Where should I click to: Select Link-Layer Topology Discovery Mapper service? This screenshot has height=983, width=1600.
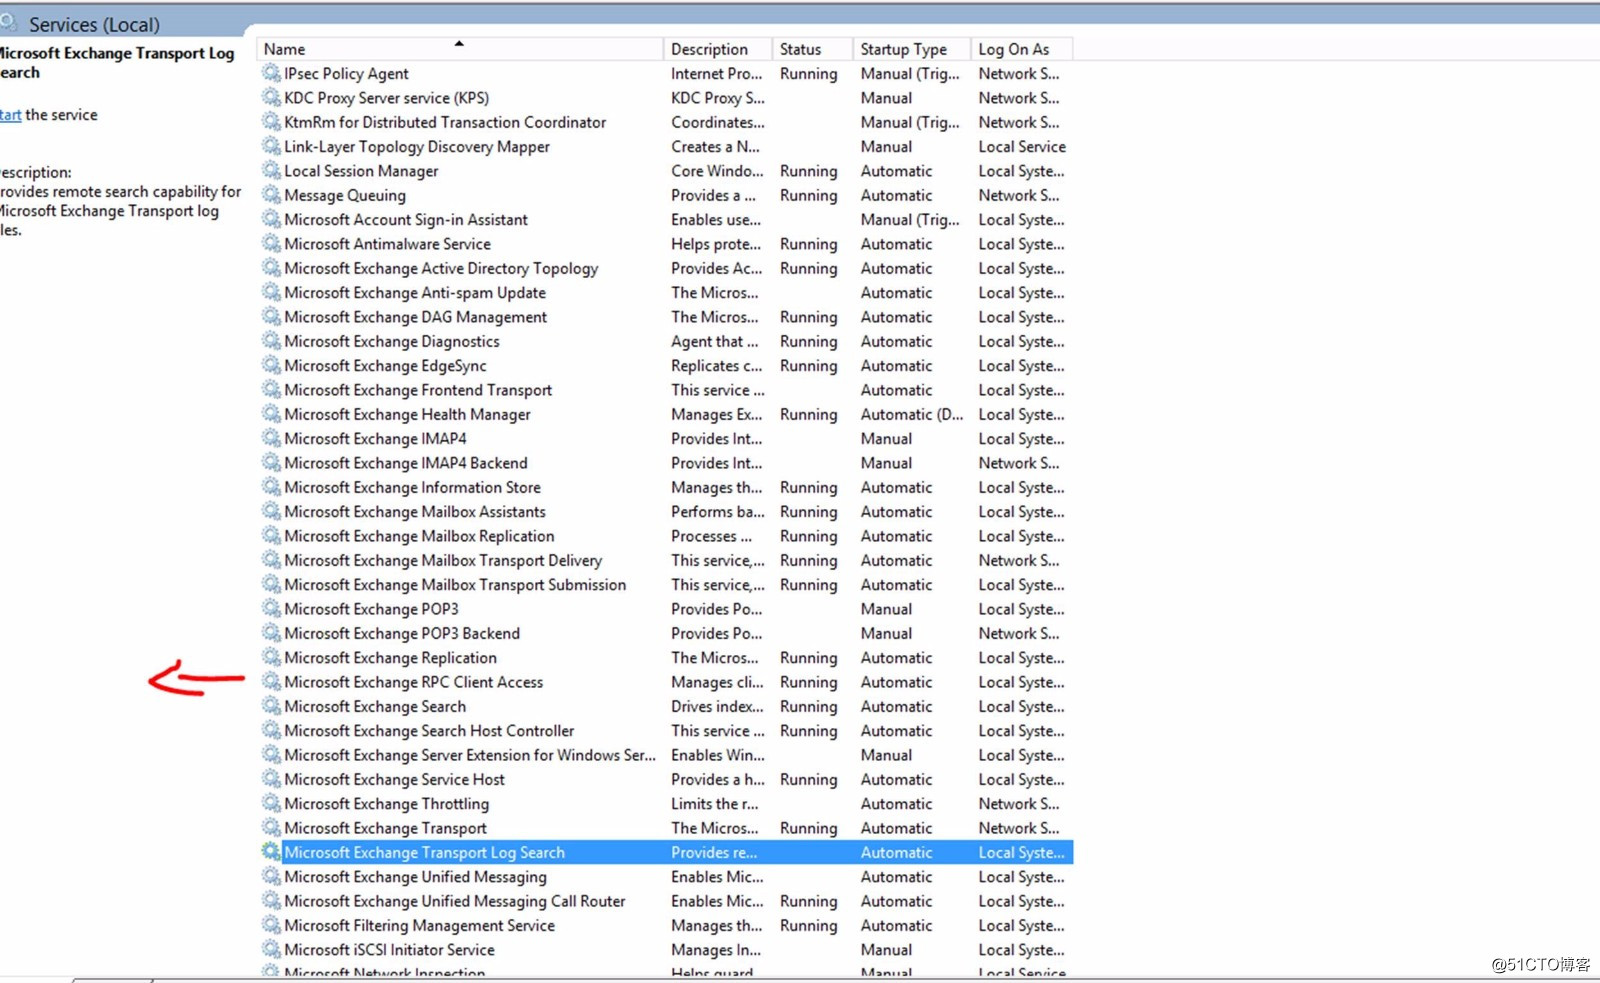pos(417,146)
